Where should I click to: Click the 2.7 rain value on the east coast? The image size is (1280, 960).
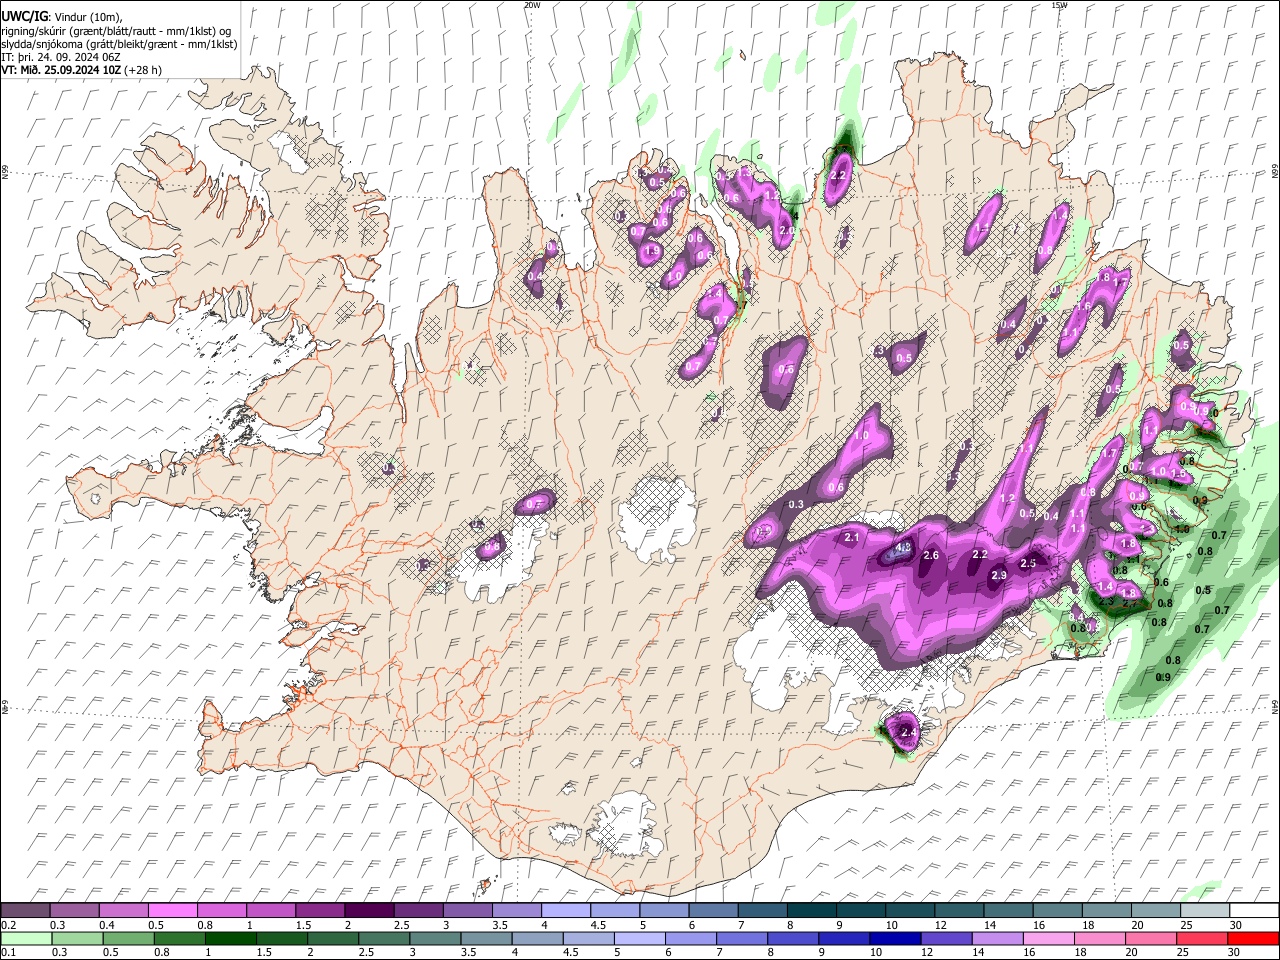[x=1130, y=604]
